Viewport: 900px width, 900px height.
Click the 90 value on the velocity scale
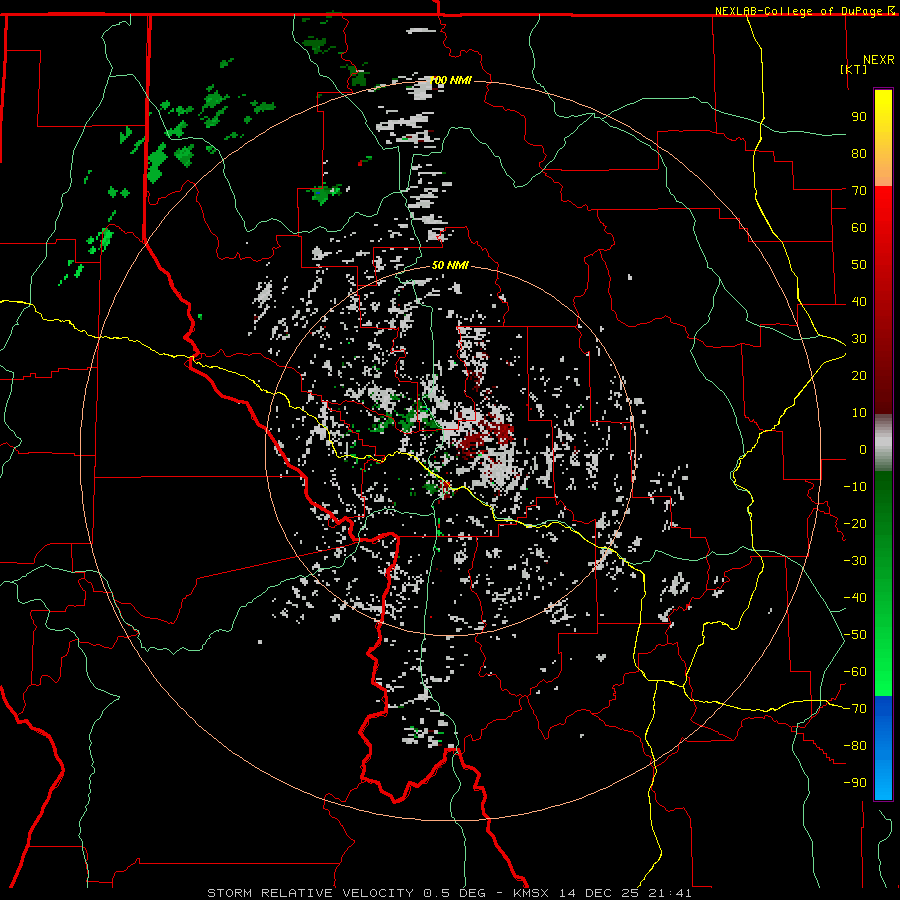859,117
